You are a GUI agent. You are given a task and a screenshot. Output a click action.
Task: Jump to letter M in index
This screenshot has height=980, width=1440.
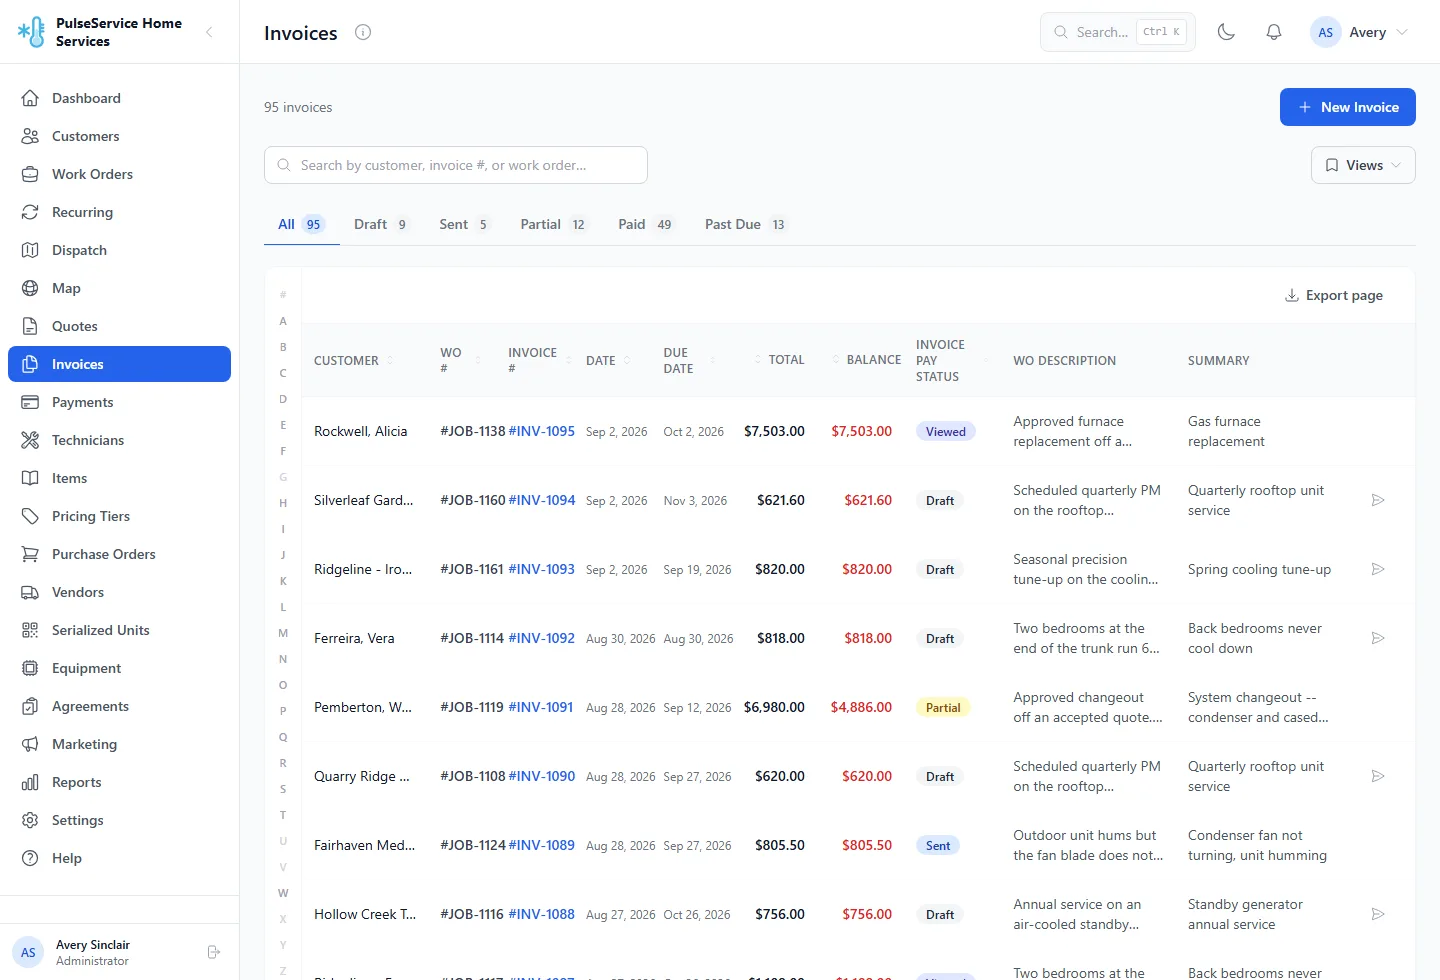tap(283, 633)
